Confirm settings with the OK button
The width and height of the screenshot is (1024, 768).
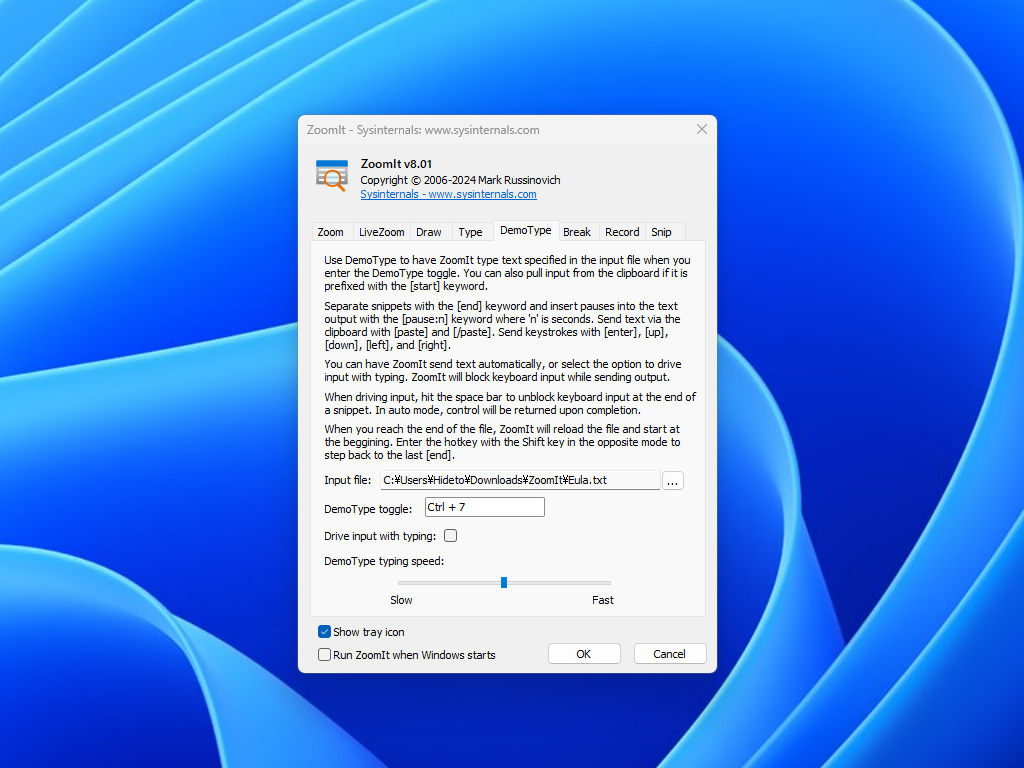[584, 653]
